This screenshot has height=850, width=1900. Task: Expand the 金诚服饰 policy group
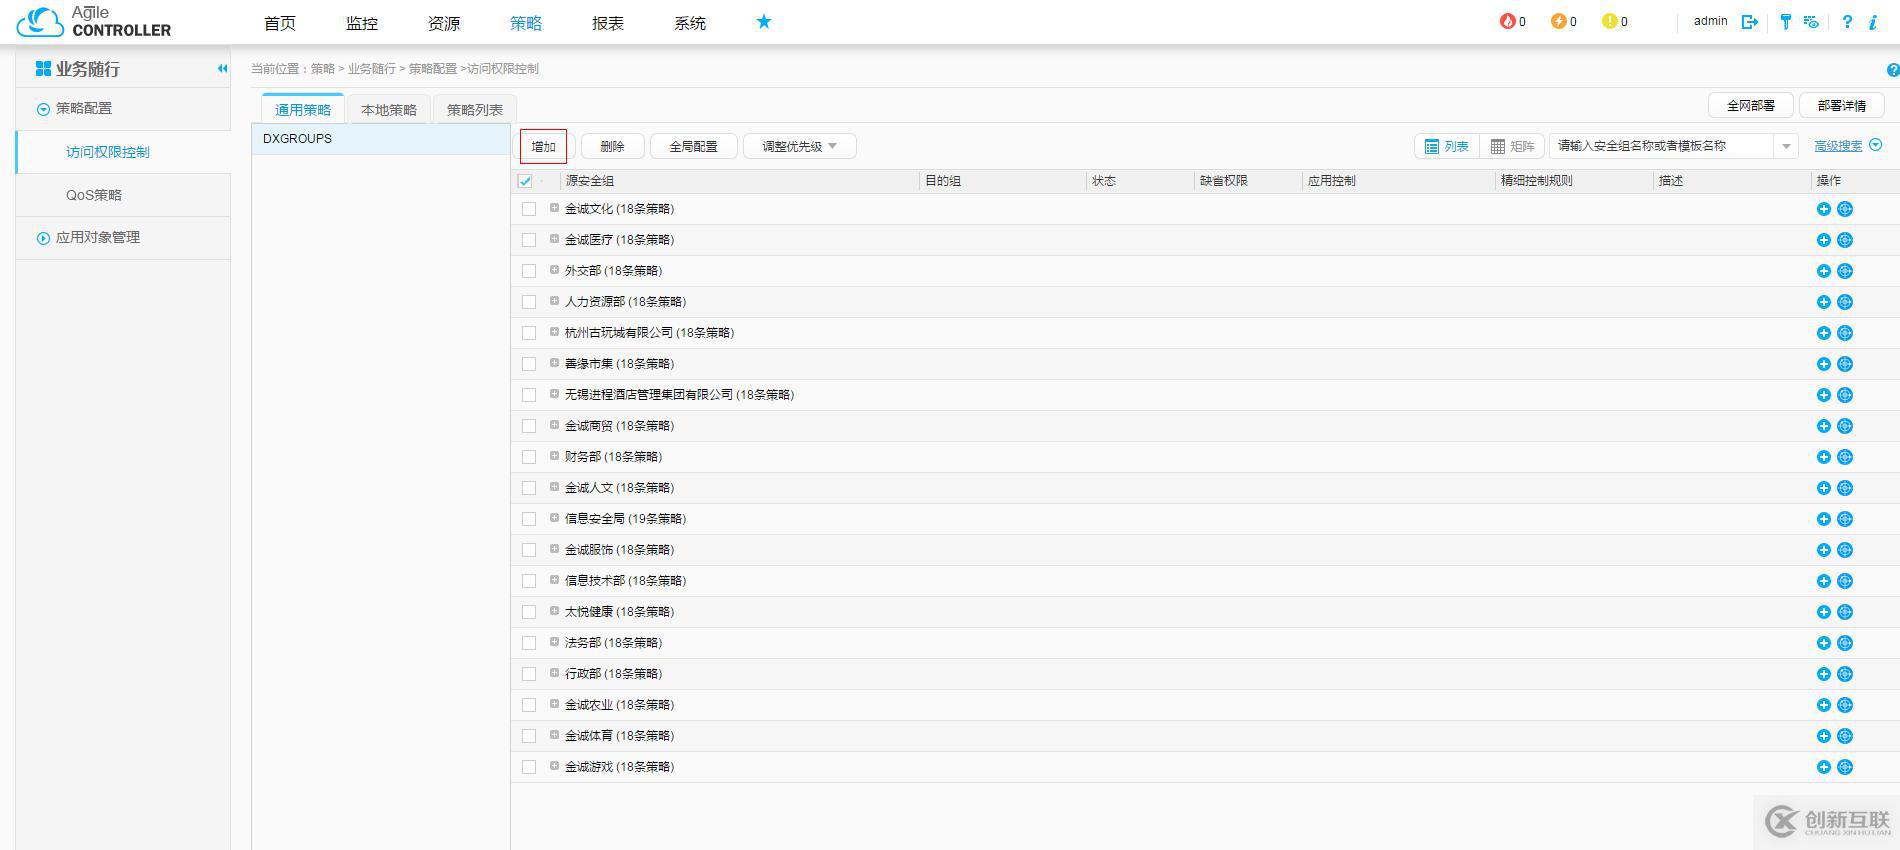coord(554,549)
